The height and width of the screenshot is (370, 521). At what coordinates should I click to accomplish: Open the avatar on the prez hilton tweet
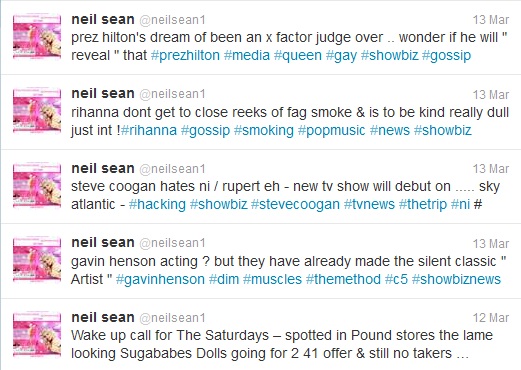coord(37,37)
